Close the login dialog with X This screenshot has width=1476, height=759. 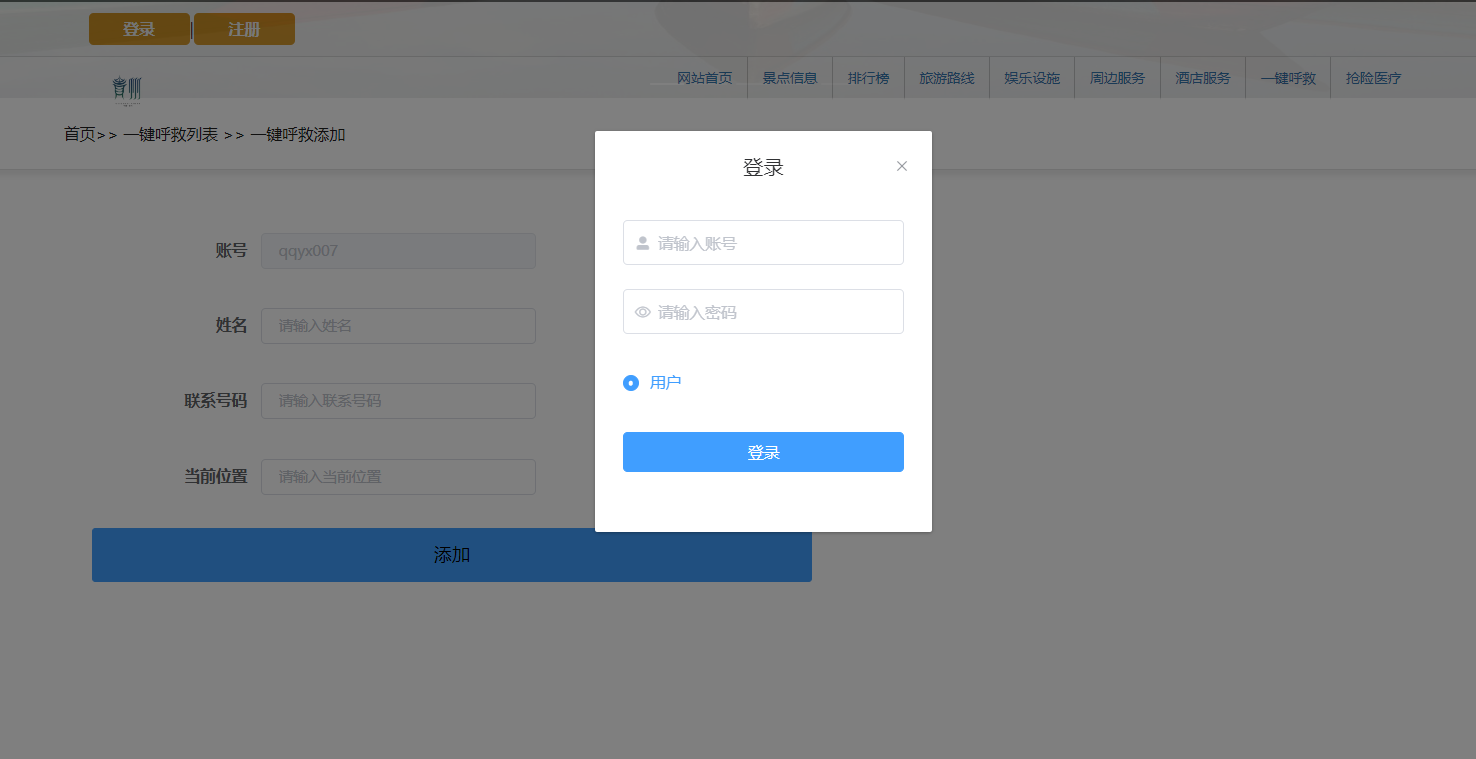[902, 166]
